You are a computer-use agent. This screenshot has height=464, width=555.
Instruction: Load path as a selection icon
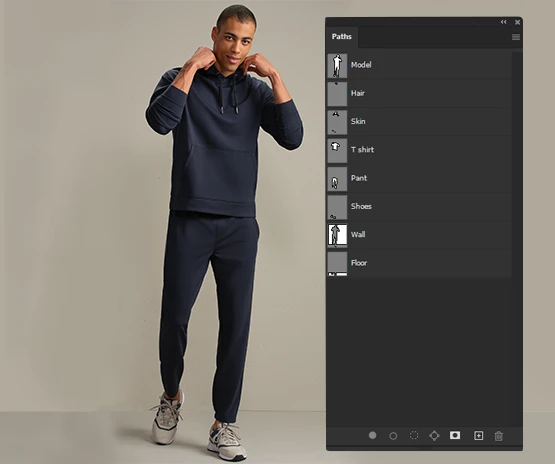(x=413, y=435)
